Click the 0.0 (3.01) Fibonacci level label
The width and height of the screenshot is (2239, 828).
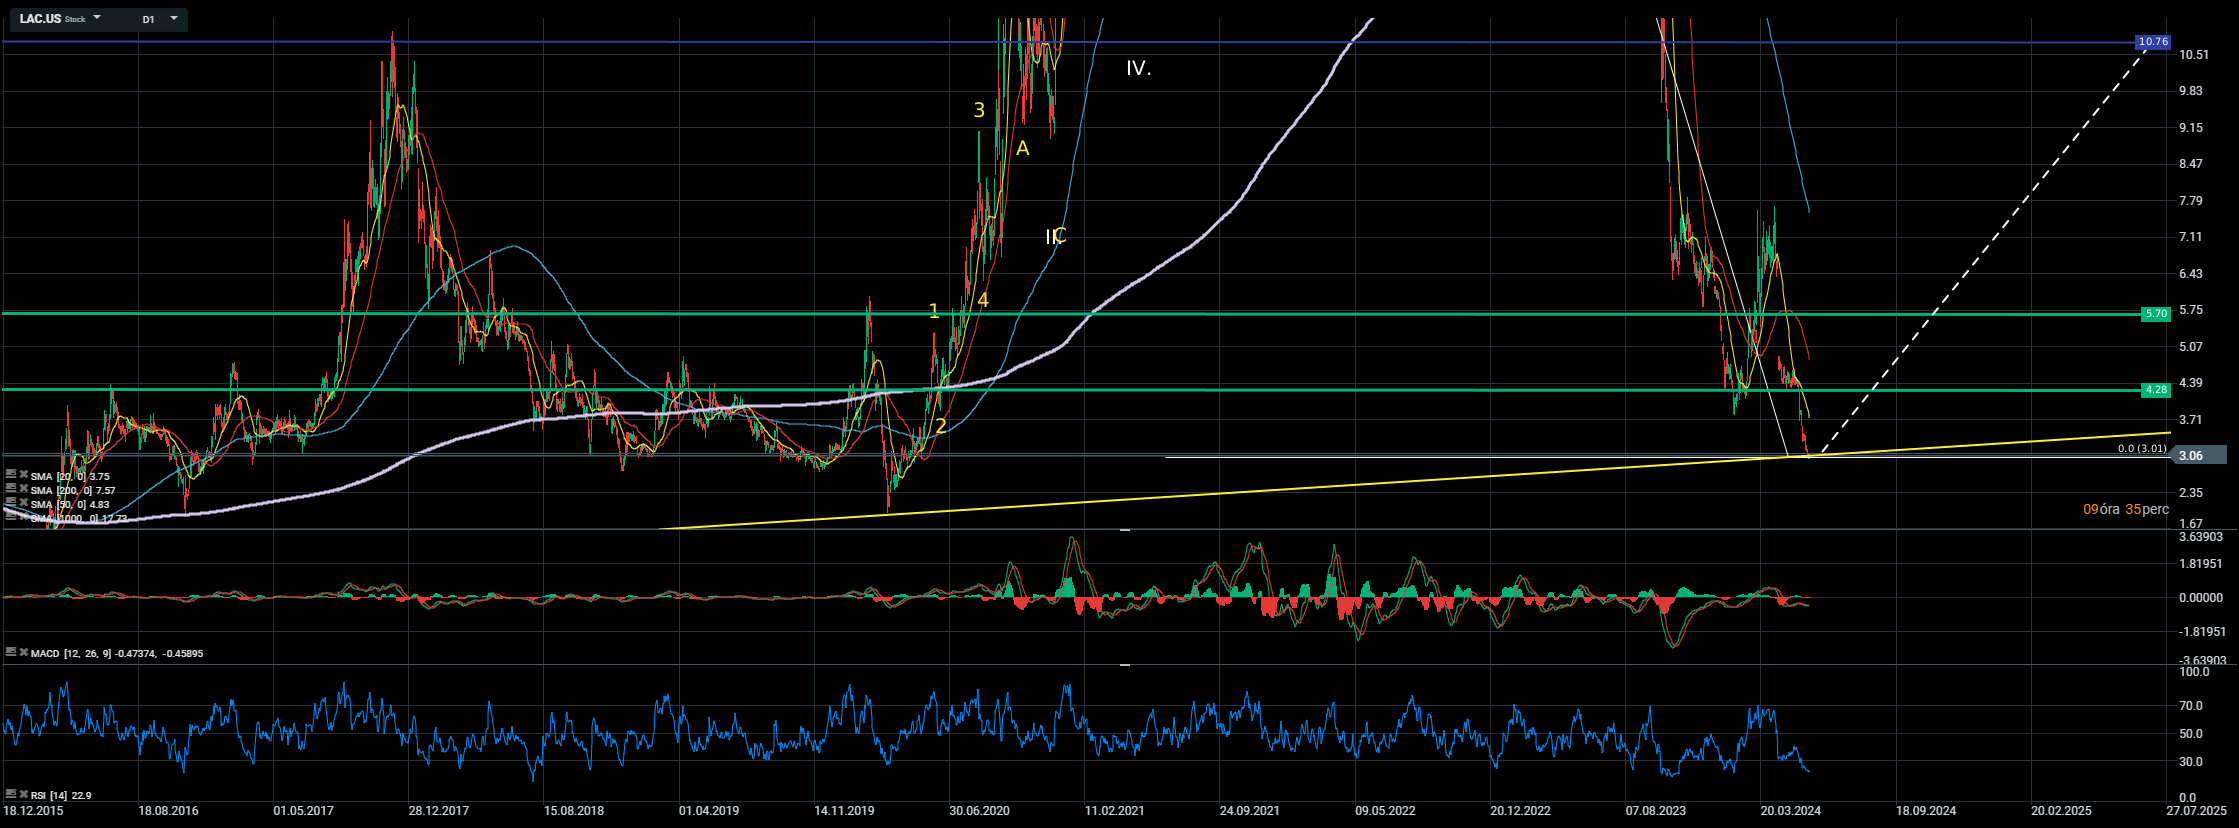pos(2141,448)
